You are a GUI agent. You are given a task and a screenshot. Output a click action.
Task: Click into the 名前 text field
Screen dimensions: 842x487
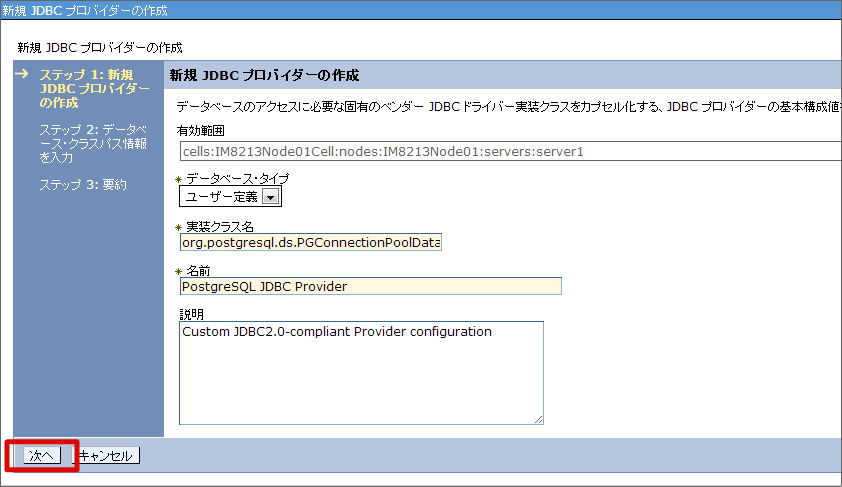click(x=370, y=286)
